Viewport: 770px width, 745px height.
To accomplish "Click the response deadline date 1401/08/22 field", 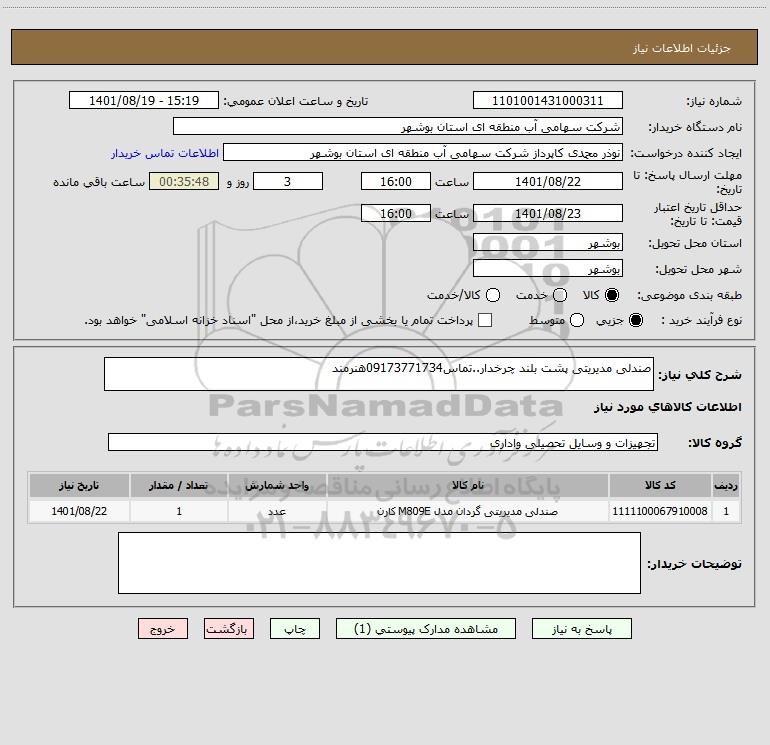I will point(548,181).
